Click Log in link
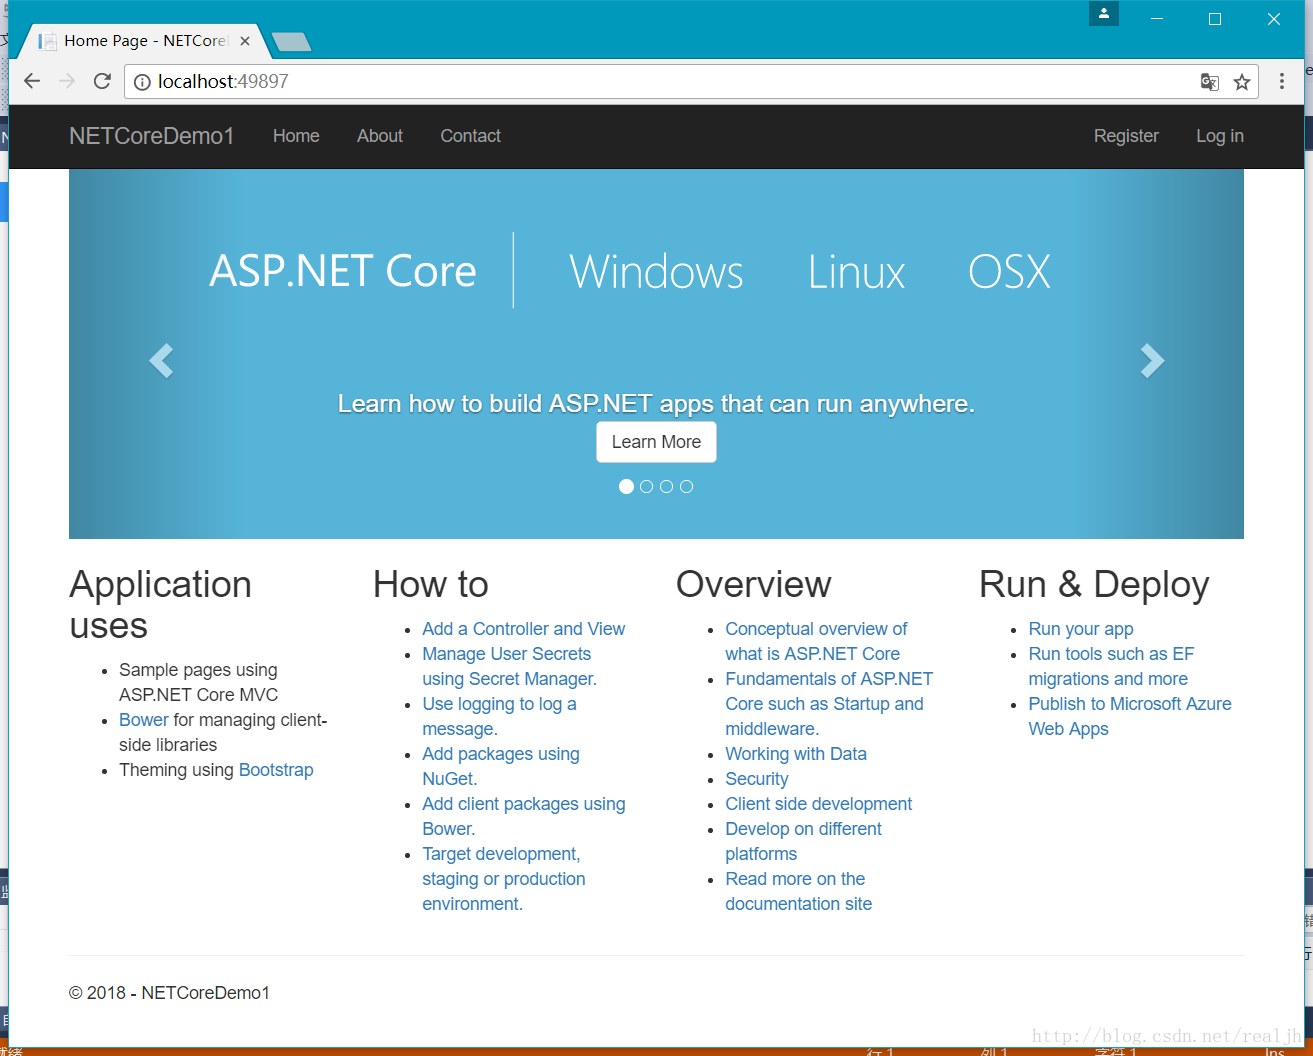This screenshot has width=1313, height=1056. (x=1220, y=136)
